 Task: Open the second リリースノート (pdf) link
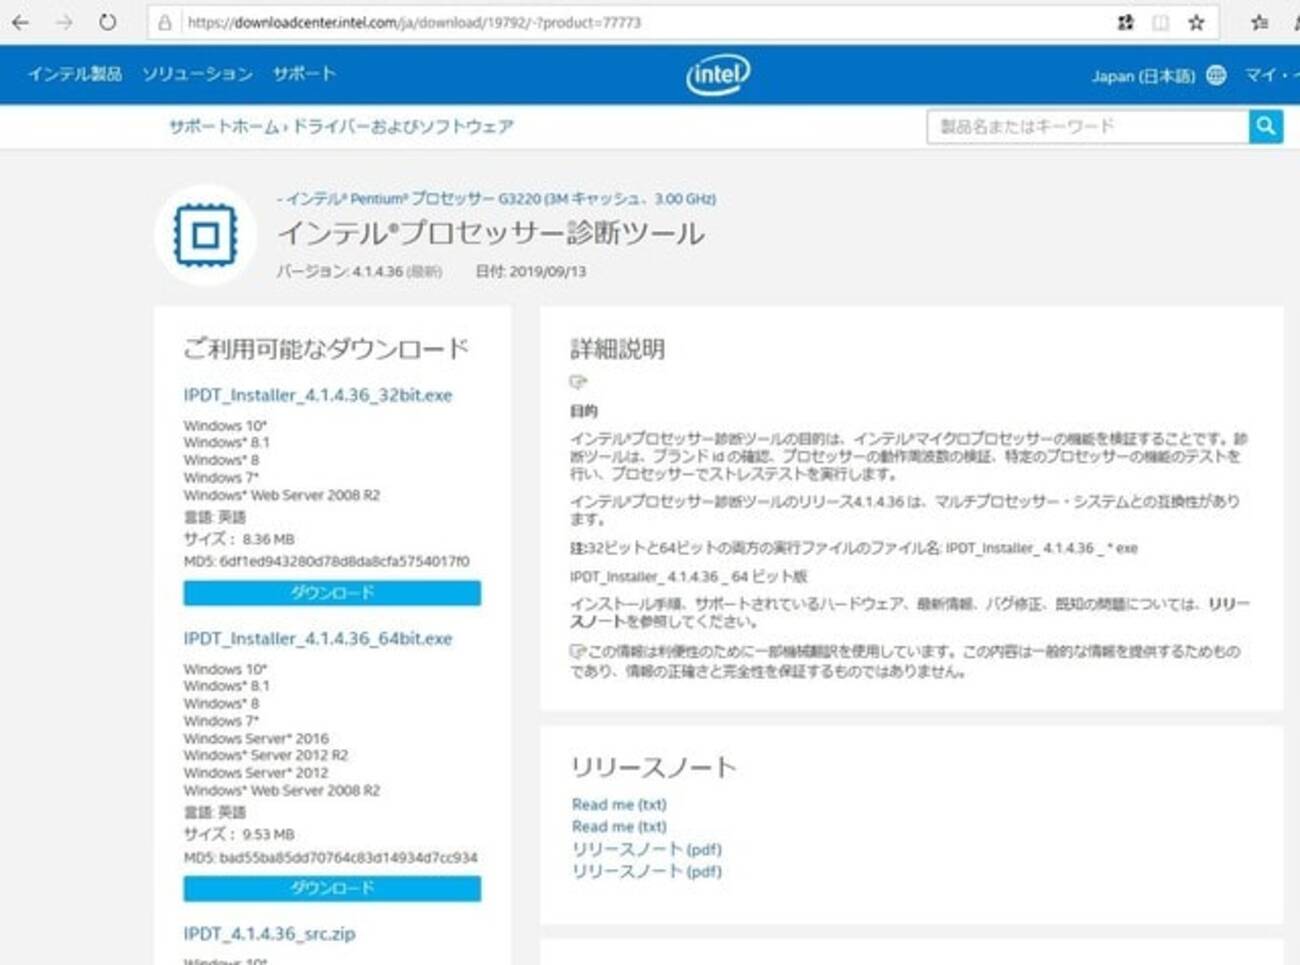[646, 871]
